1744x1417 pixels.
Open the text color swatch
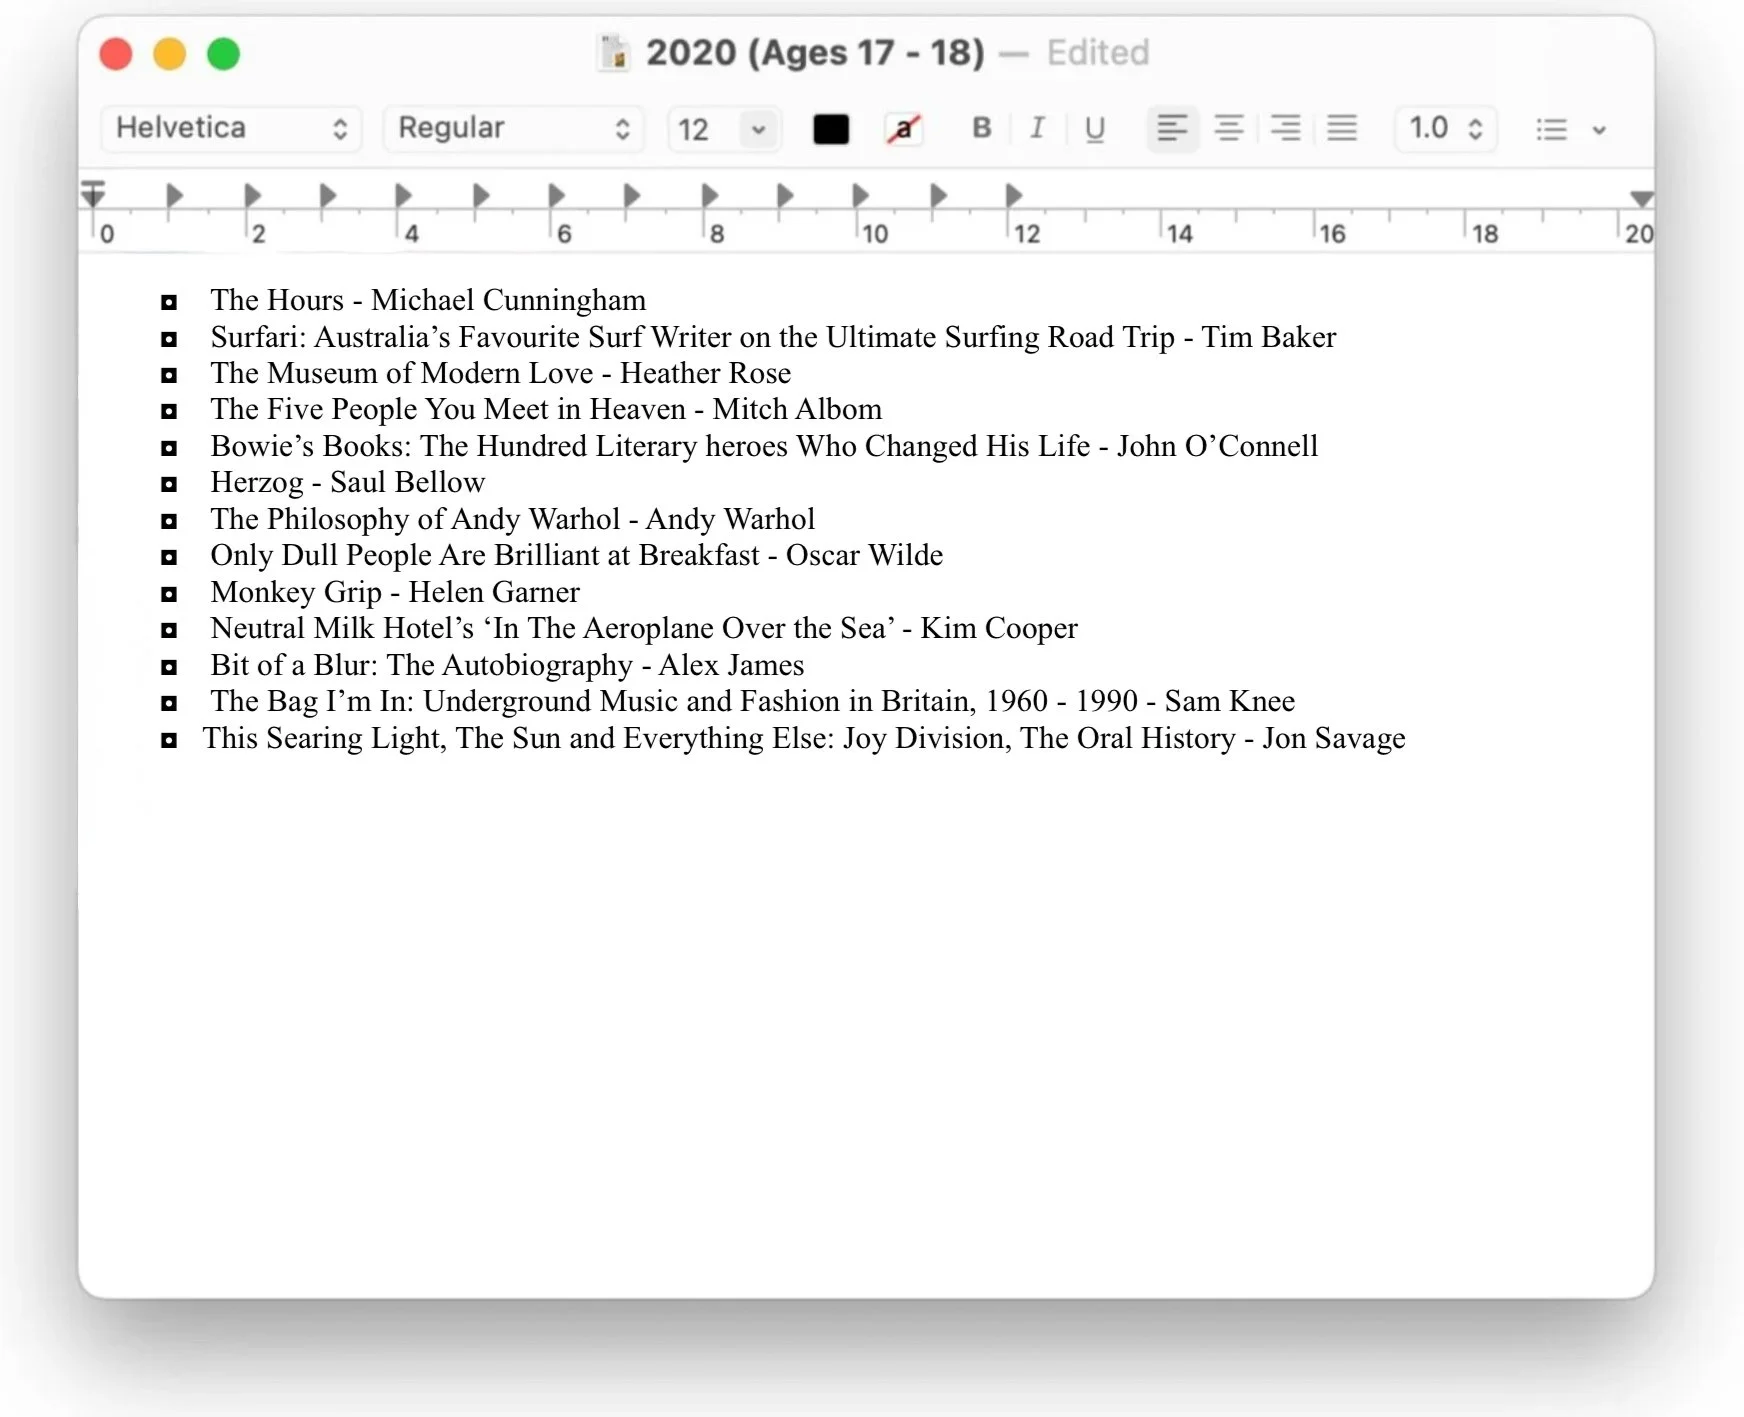coord(830,129)
